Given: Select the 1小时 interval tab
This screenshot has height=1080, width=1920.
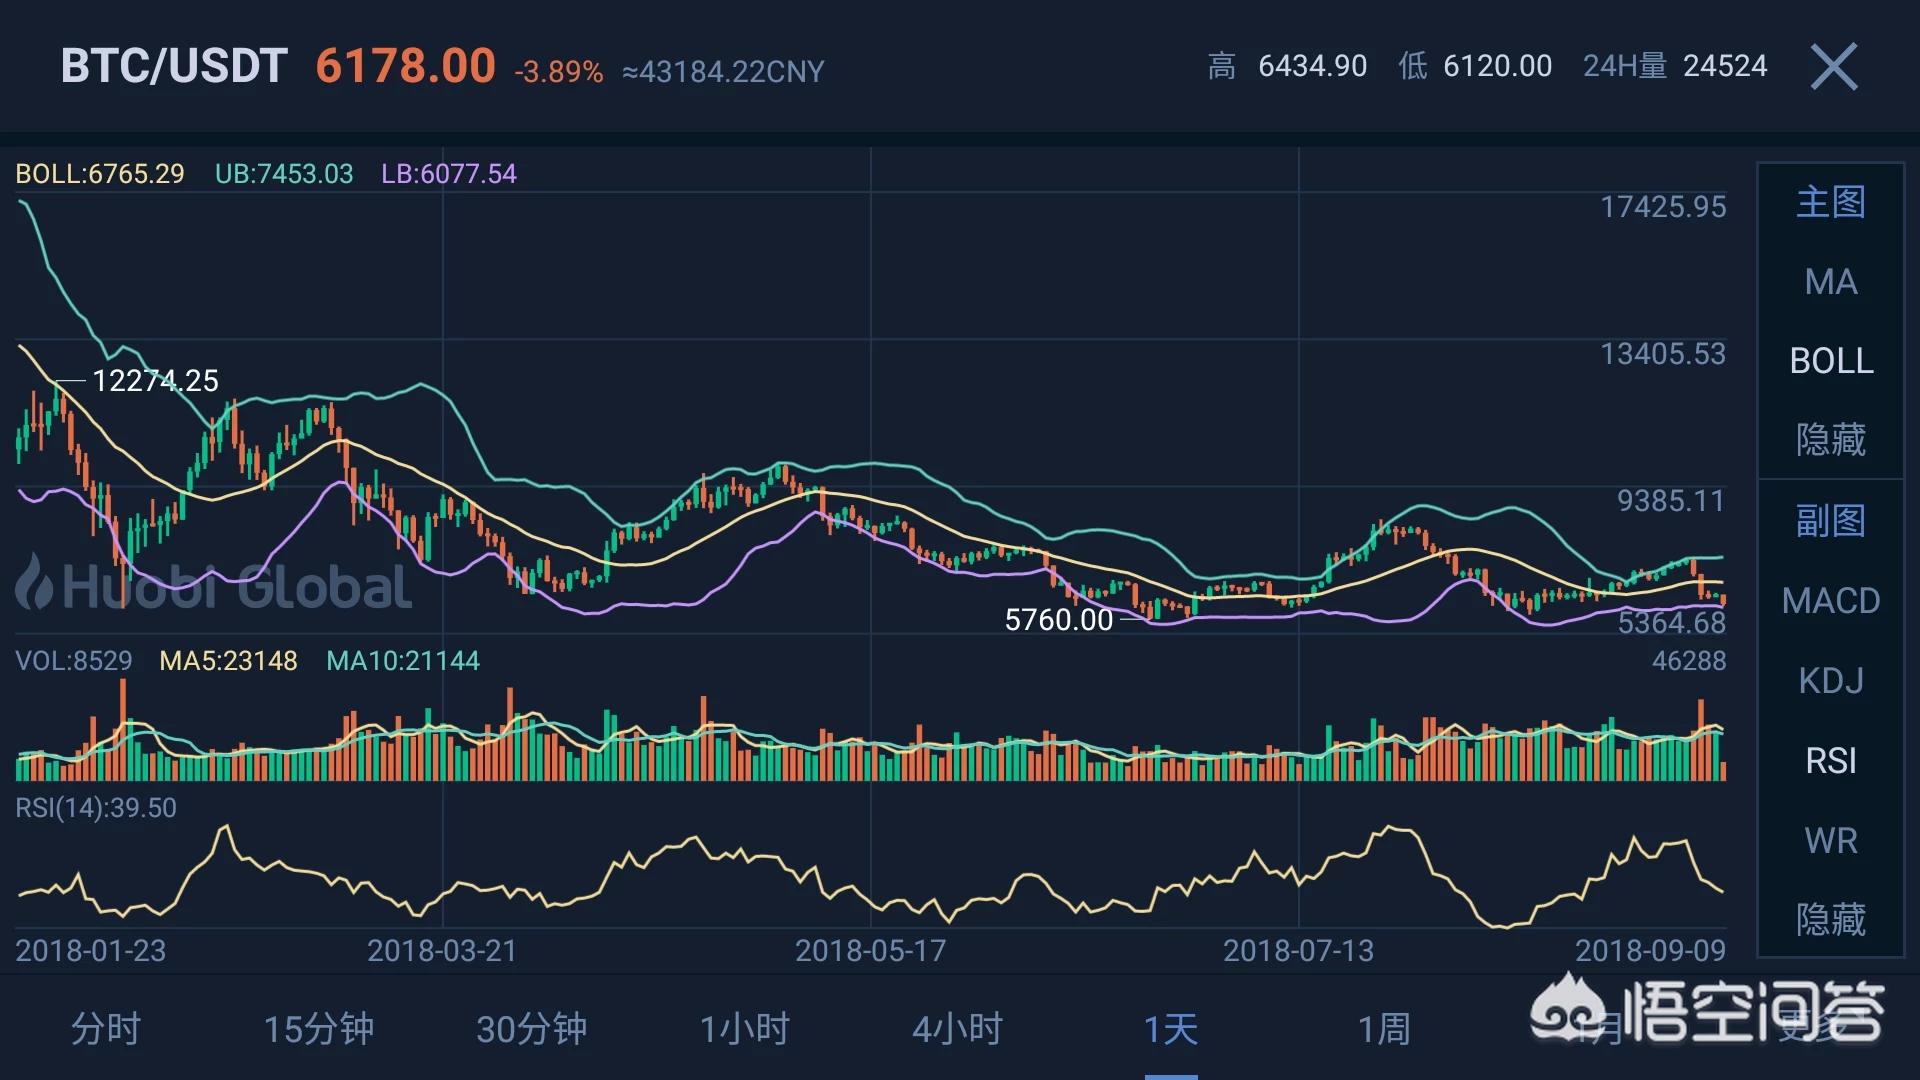Looking at the screenshot, I should [744, 1029].
